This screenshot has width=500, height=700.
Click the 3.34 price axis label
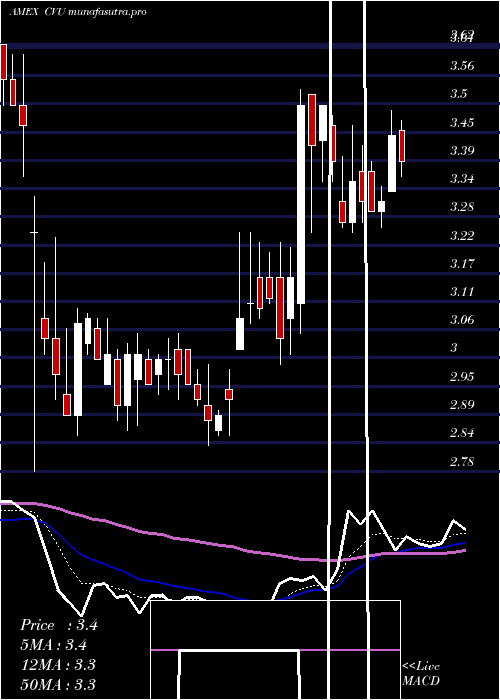coord(462,179)
